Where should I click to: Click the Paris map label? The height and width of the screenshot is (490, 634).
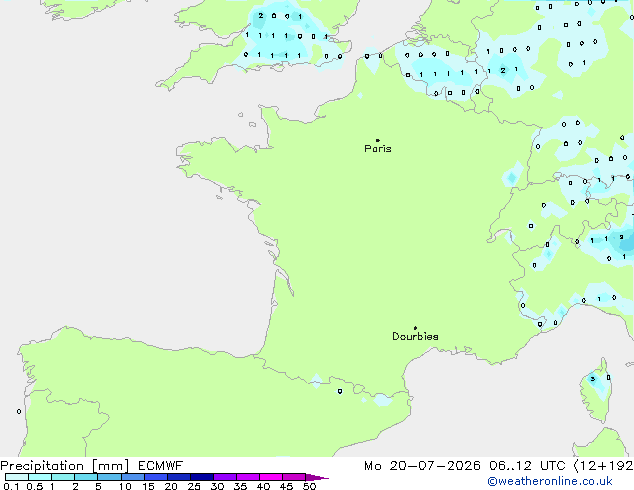[x=378, y=149]
